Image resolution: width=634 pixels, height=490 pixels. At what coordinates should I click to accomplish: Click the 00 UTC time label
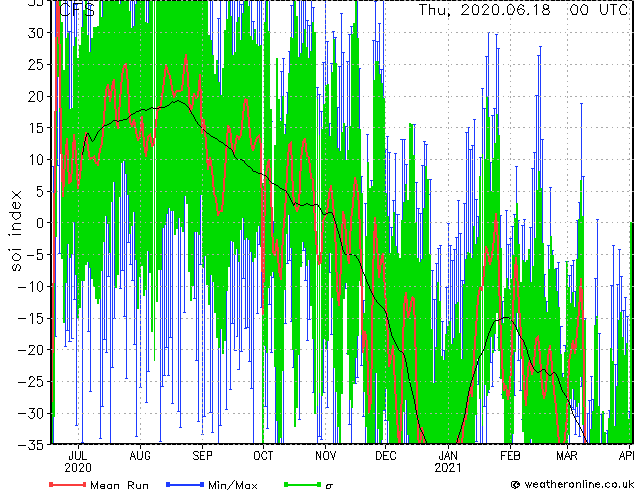[x=599, y=10]
